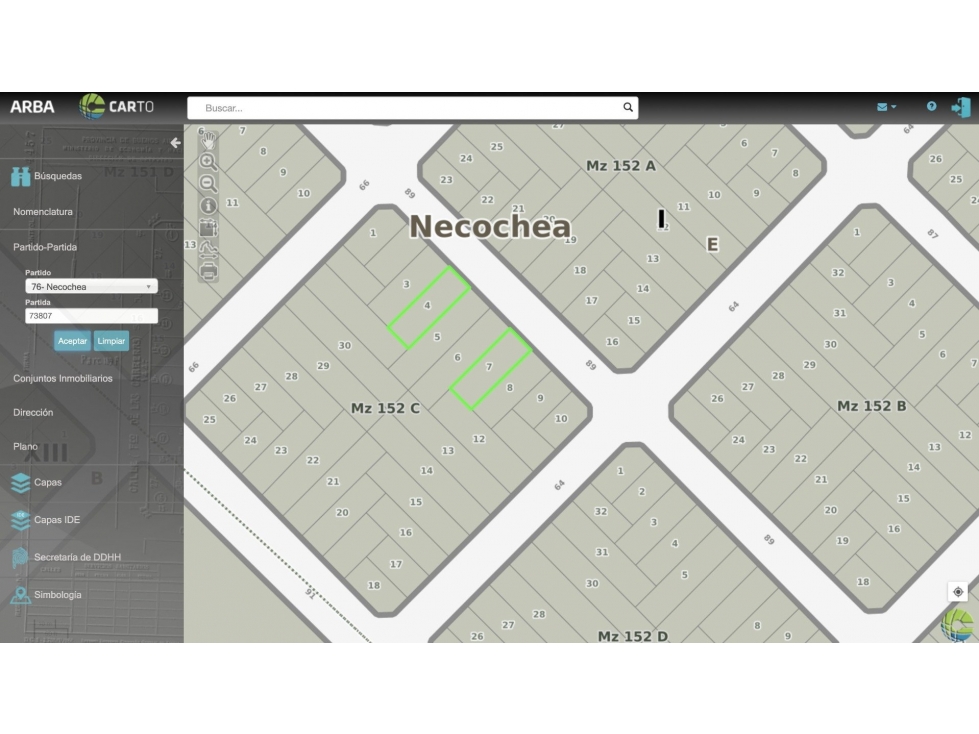The height and width of the screenshot is (734, 979).
Task: Activate the zoom in magnifier tool
Action: pyautogui.click(x=208, y=162)
